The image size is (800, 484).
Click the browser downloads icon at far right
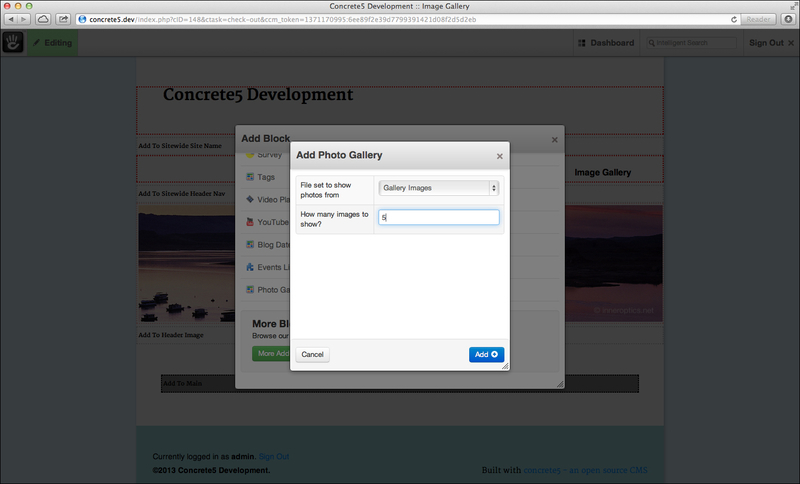click(788, 19)
